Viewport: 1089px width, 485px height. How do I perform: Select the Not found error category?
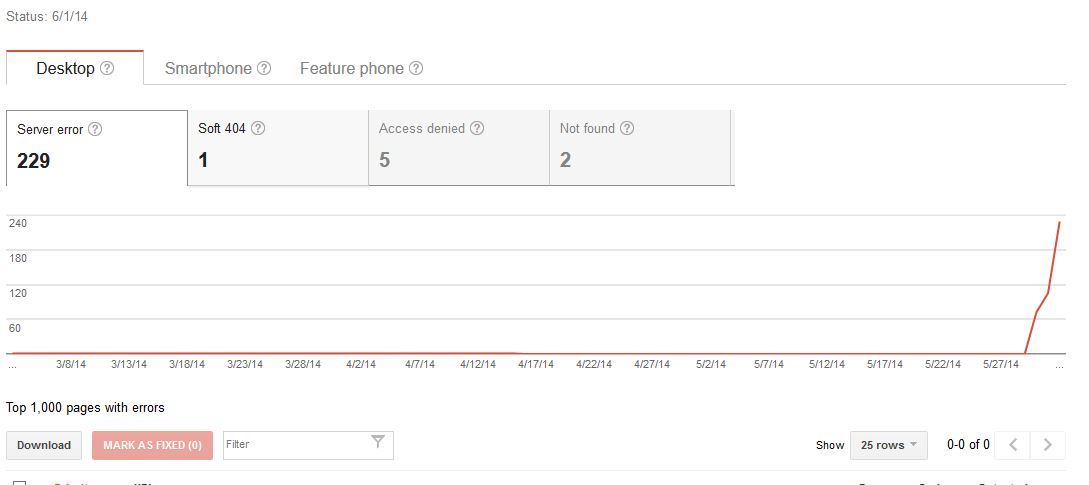click(640, 148)
